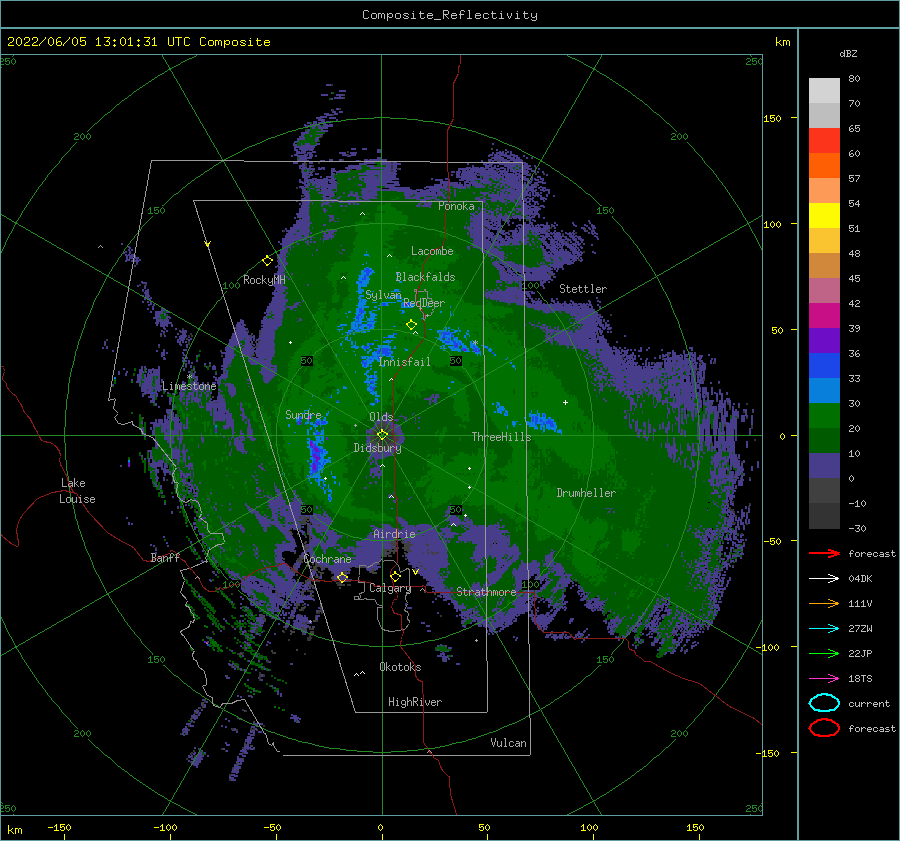Viewport: 900px width, 841px height.
Task: Select the white 04DK arrow in legend
Action: tap(824, 579)
